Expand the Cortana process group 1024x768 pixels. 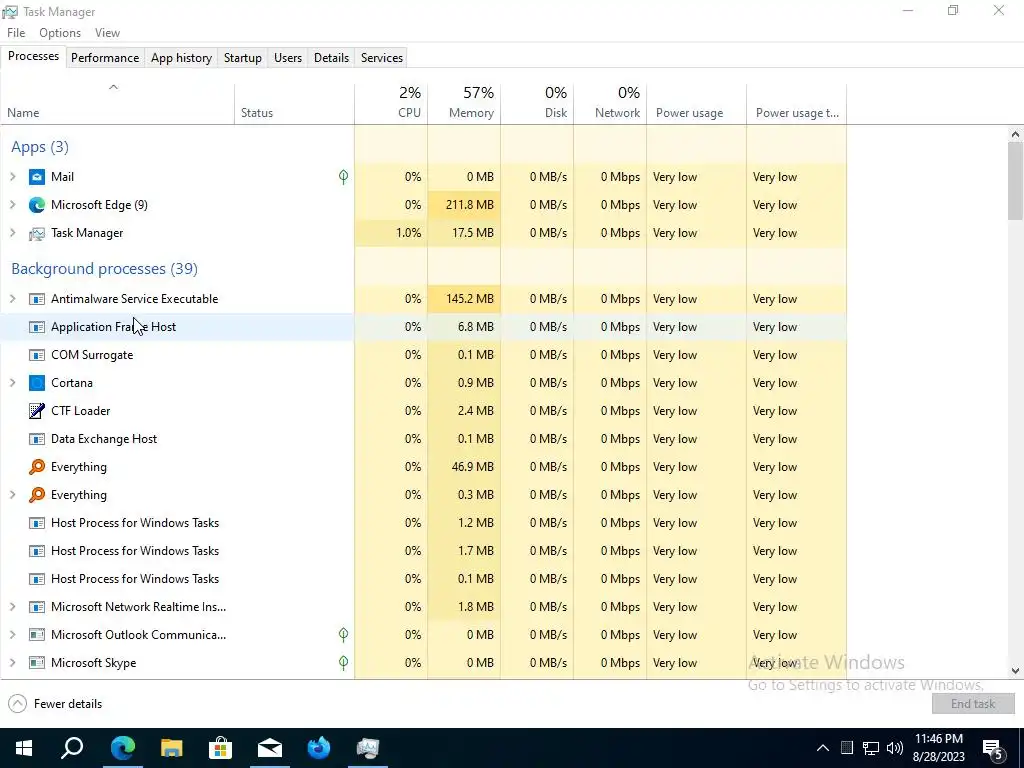pos(12,383)
